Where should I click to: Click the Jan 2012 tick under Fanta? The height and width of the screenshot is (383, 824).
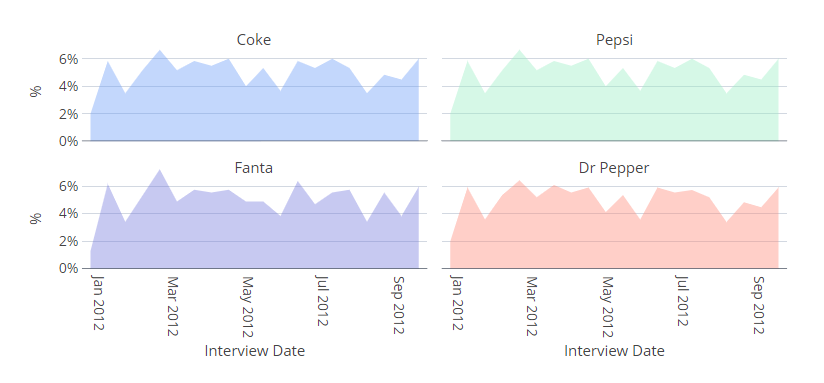click(x=98, y=303)
